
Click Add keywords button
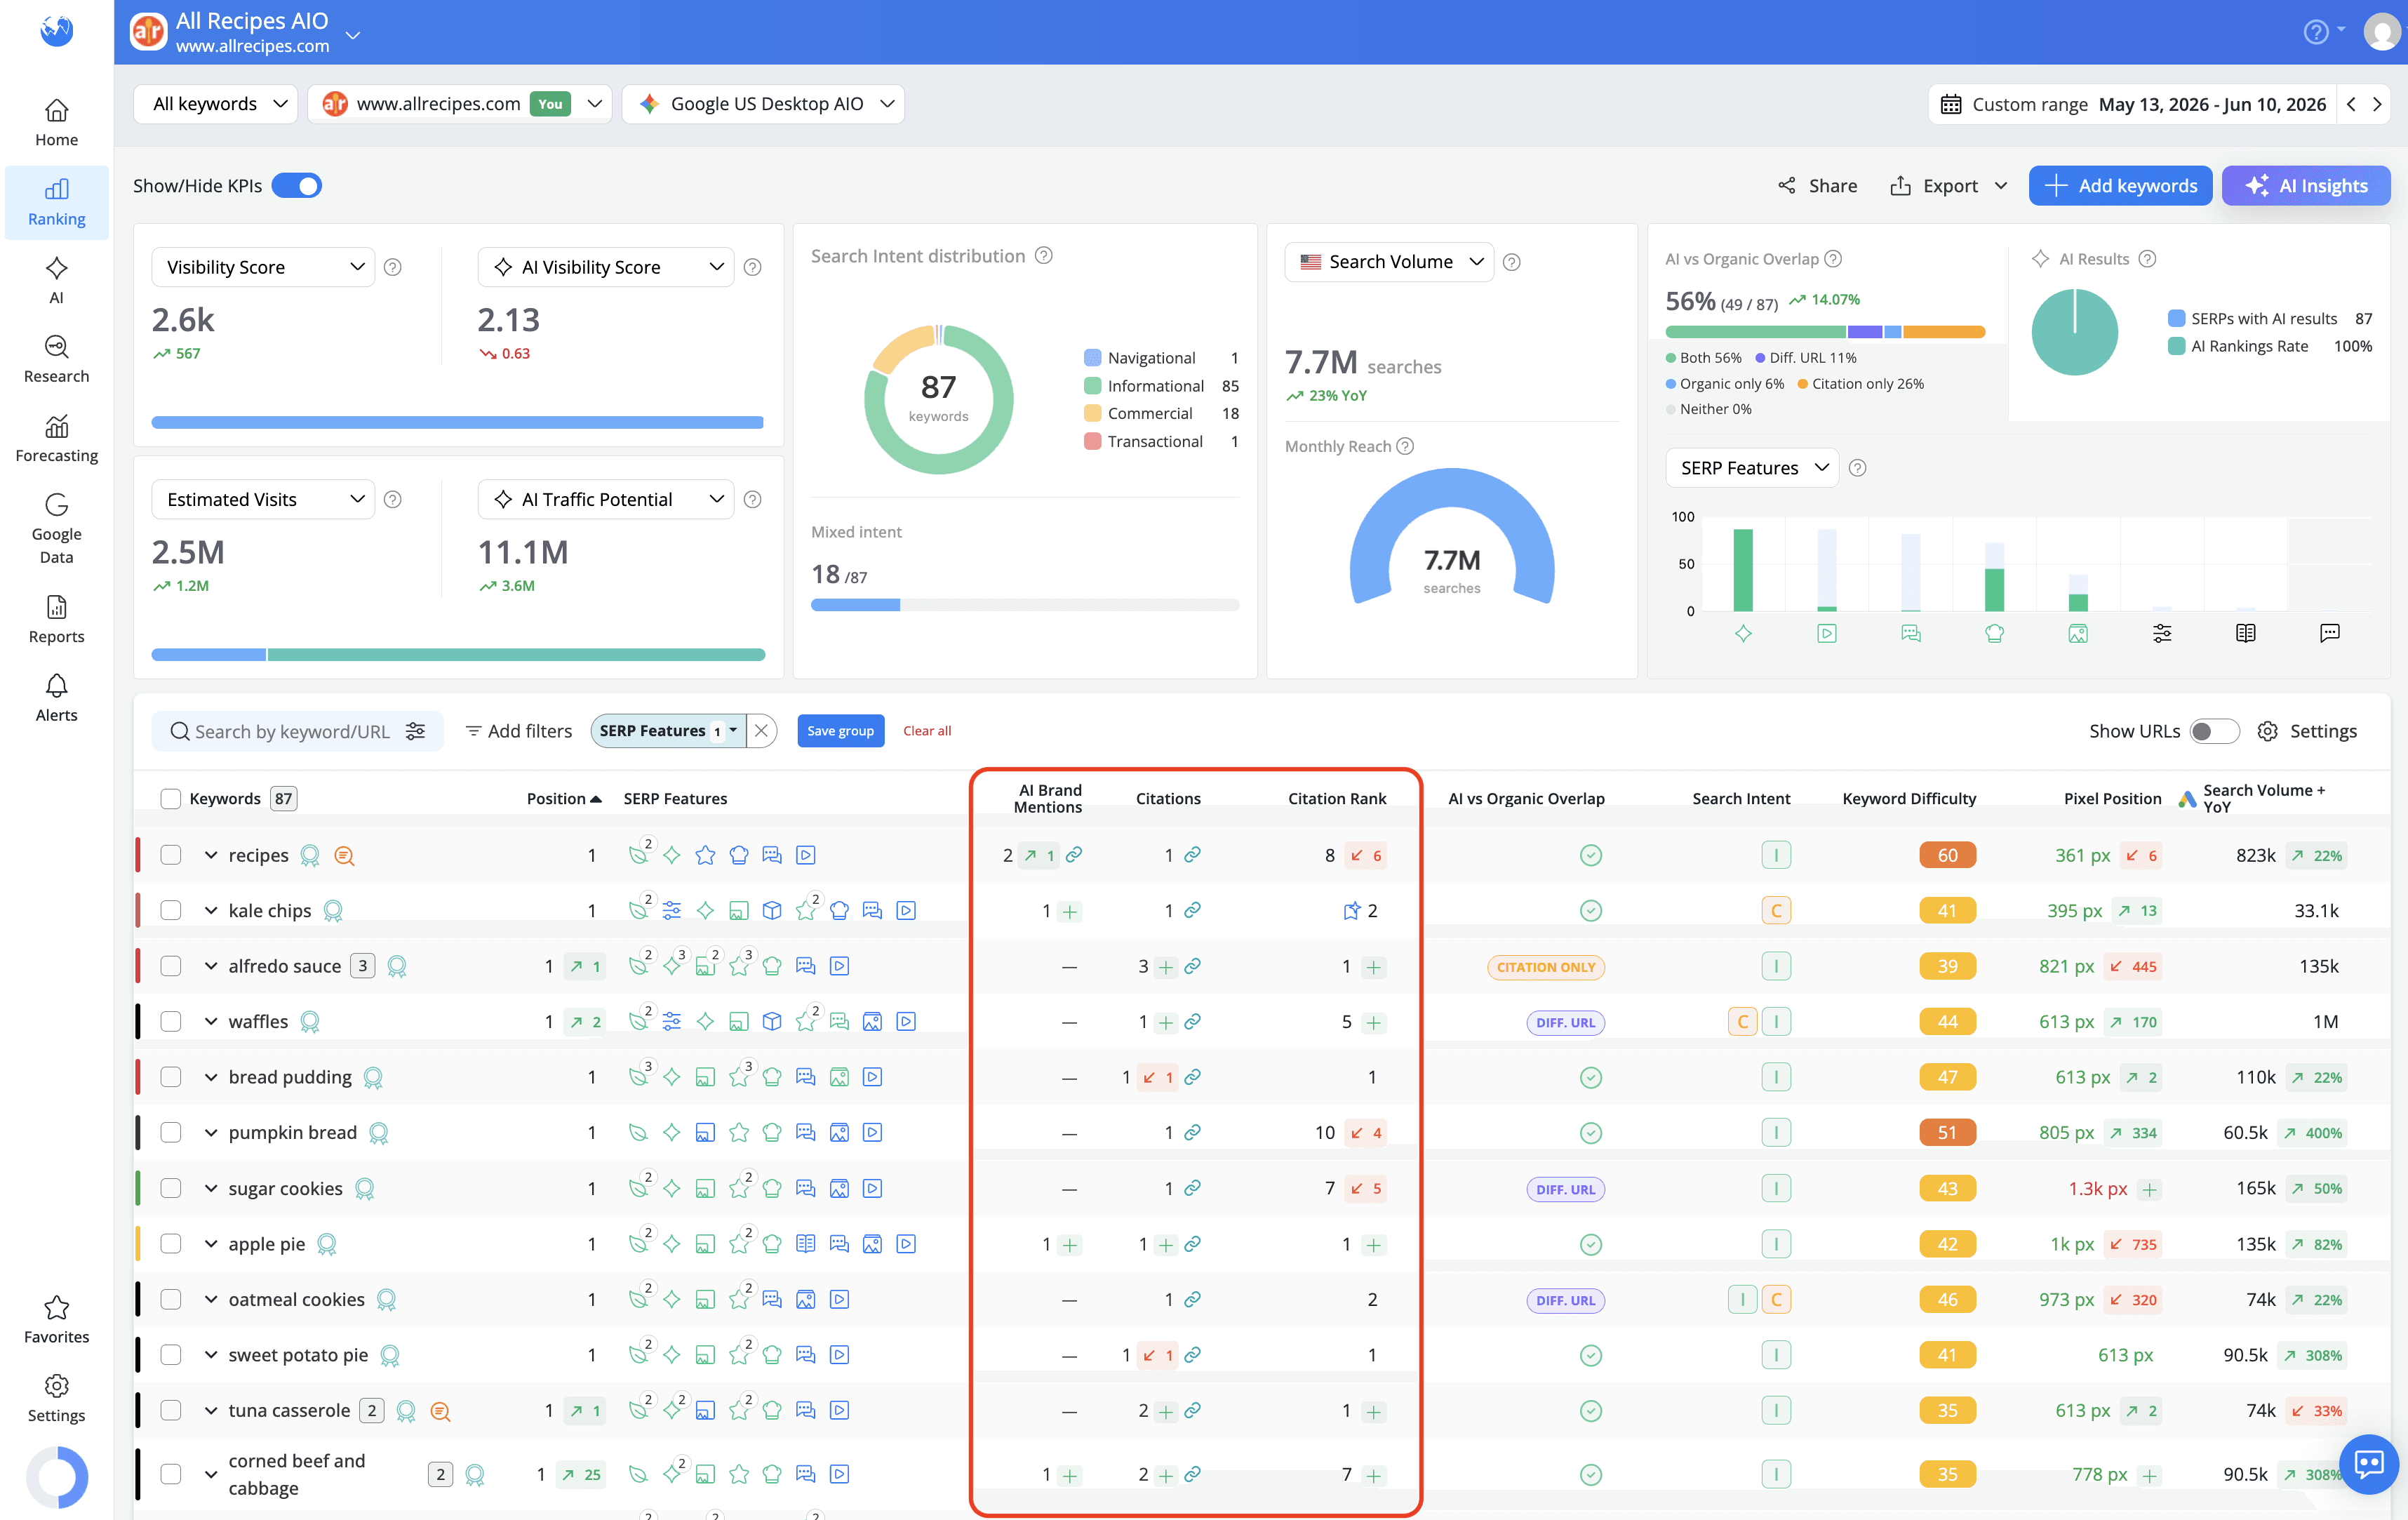pyautogui.click(x=2120, y=186)
